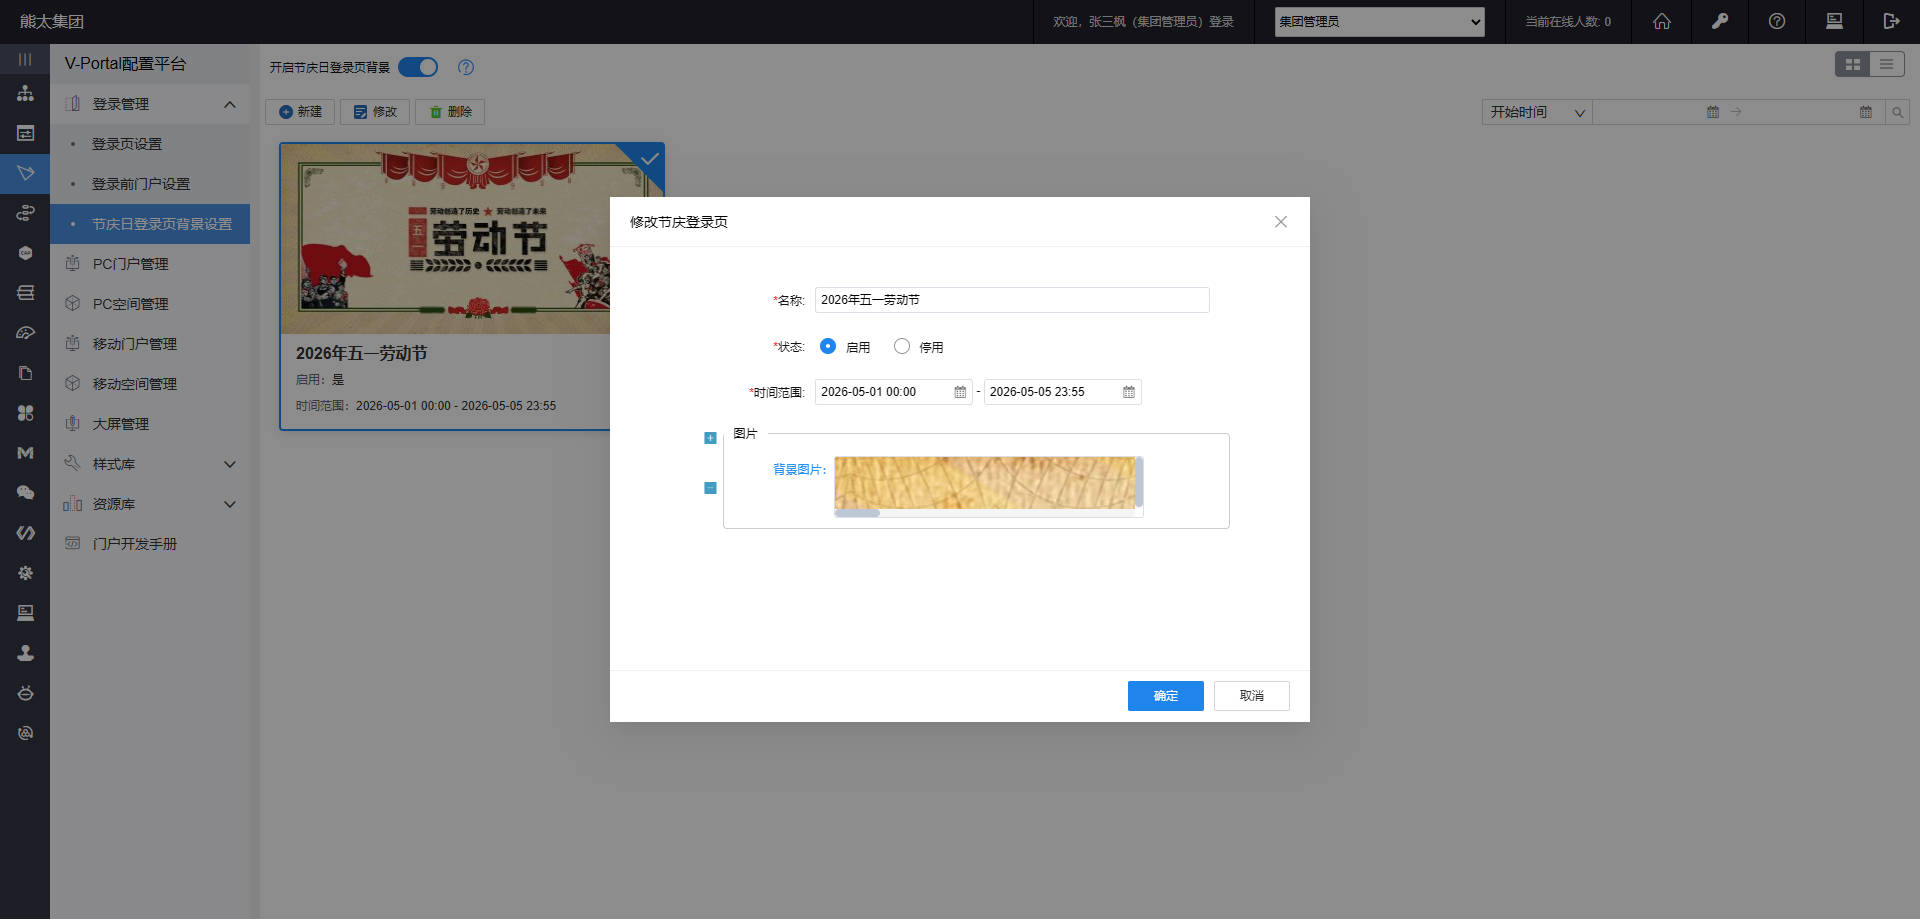Viewport: 1920px width, 919px height.
Task: Click the 确定 confirm button
Action: [x=1165, y=696]
